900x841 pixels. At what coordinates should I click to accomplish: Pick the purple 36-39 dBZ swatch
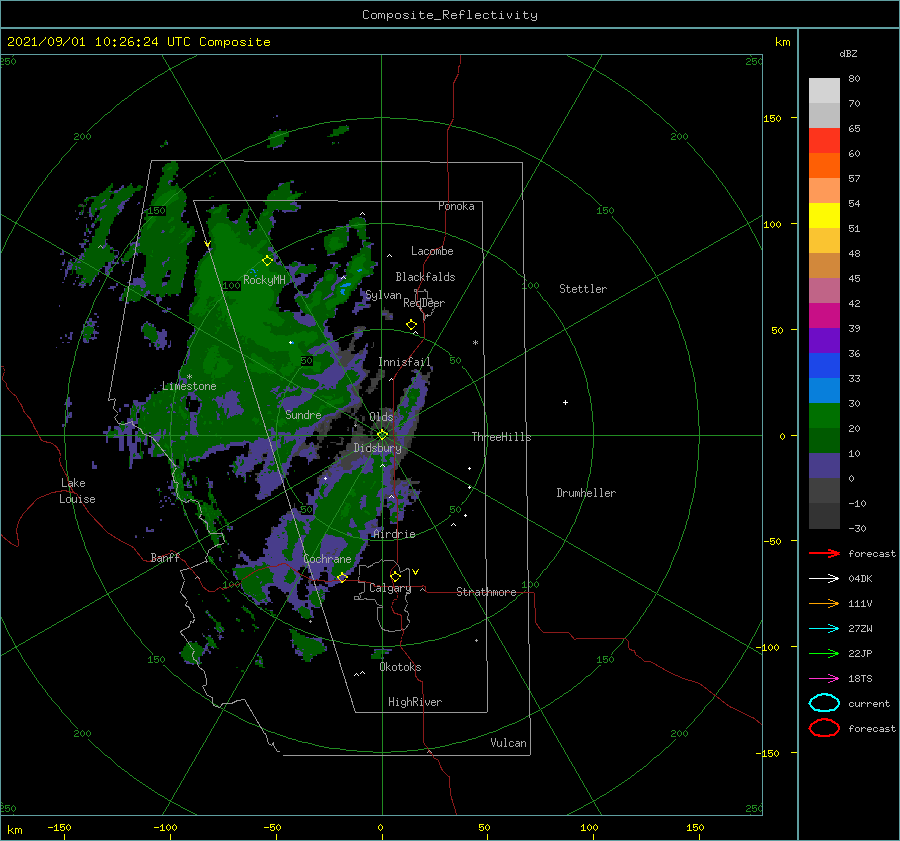824,341
